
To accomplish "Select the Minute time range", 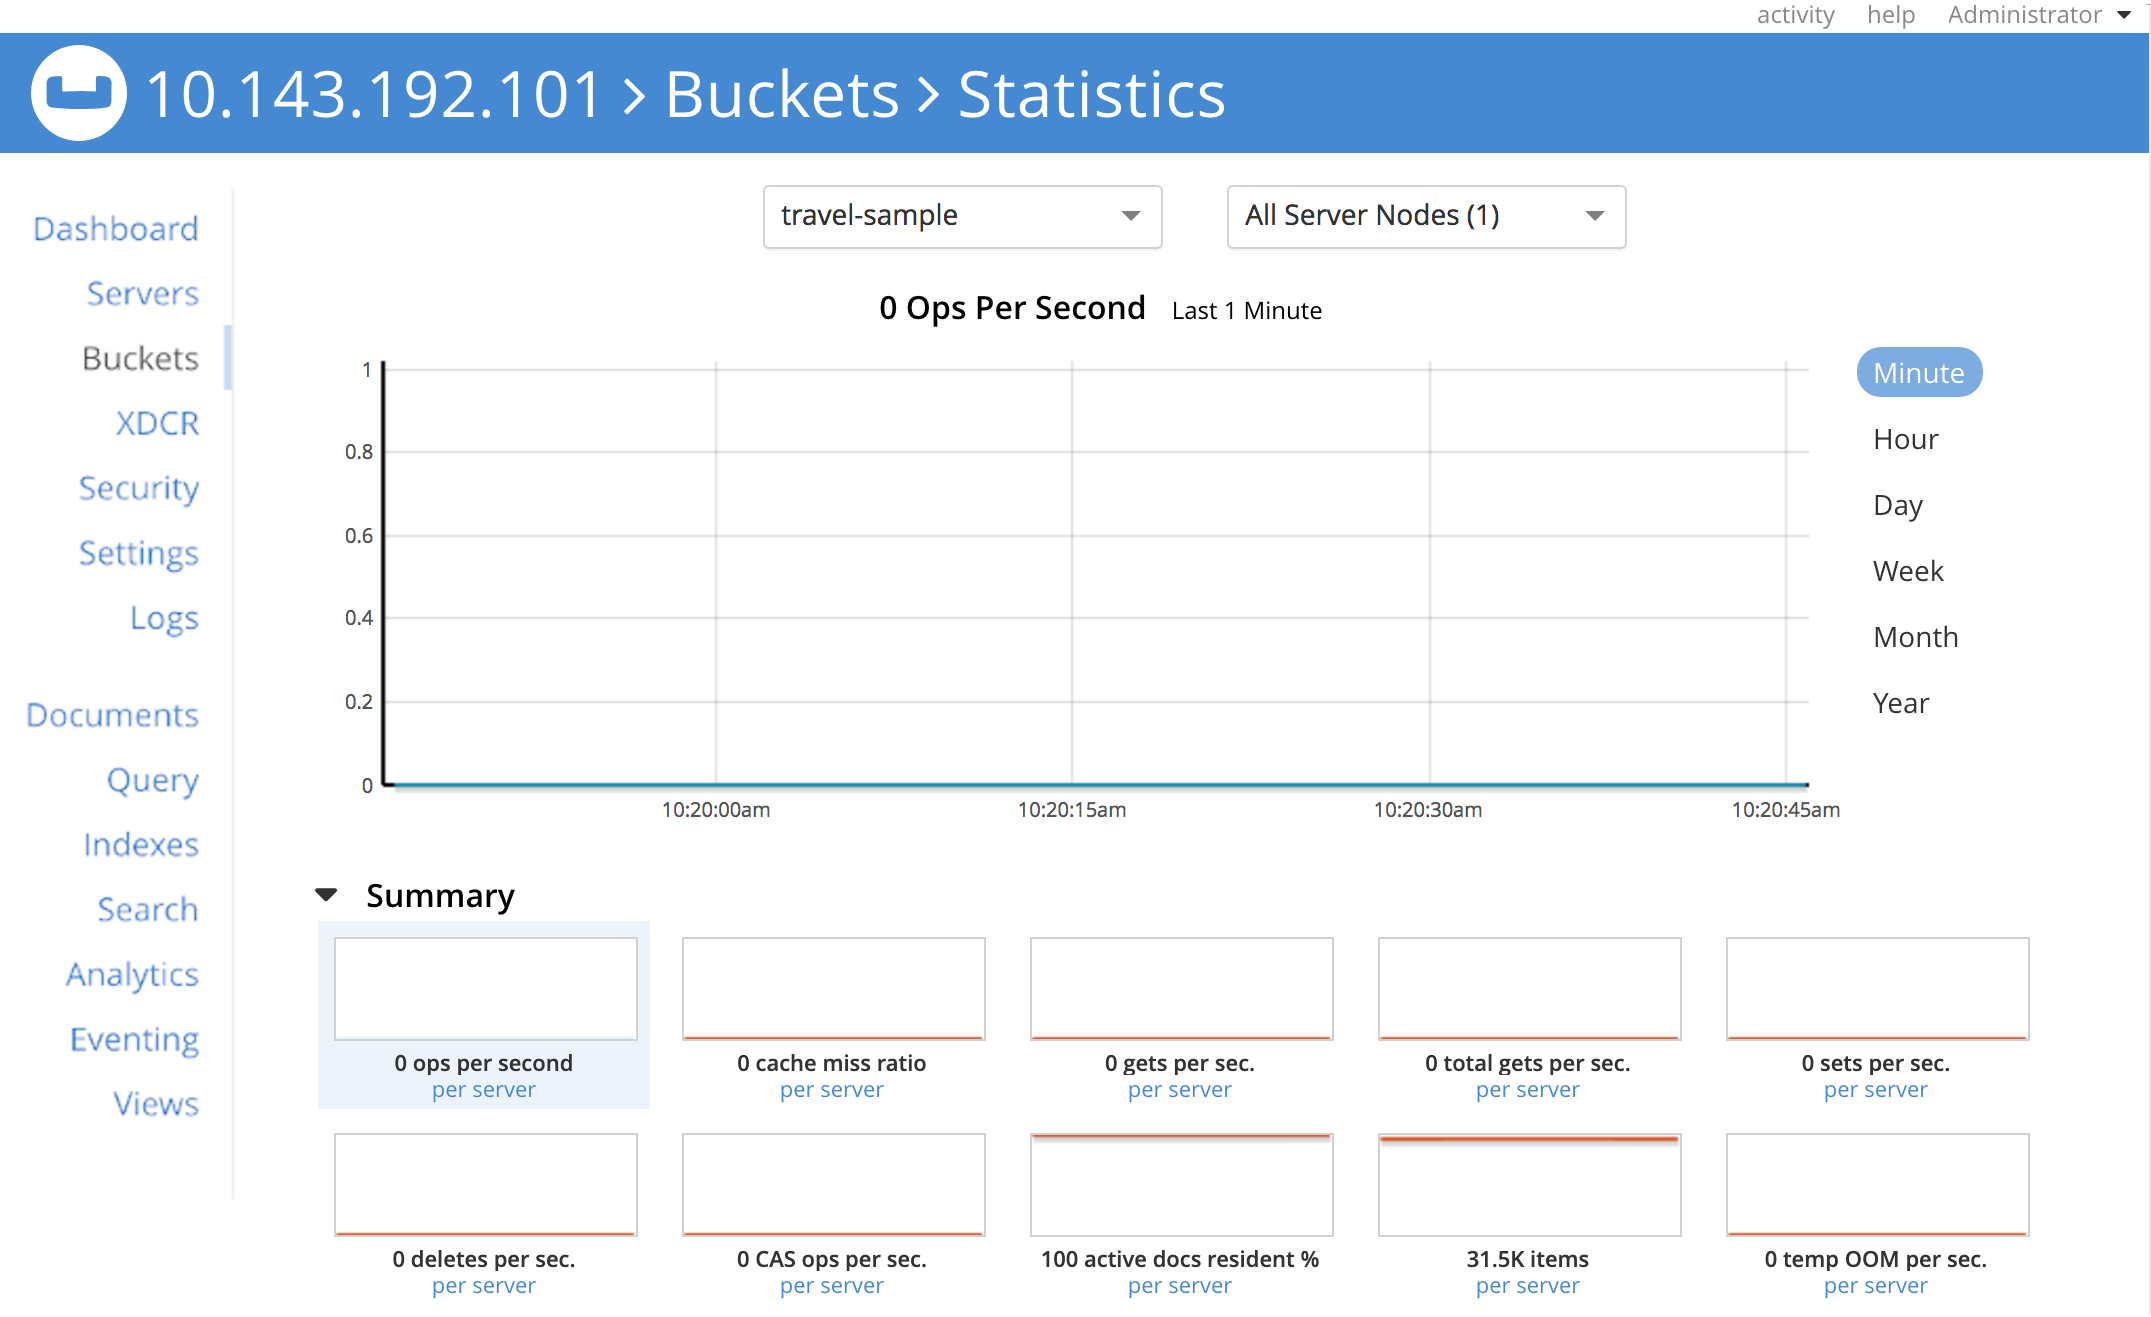I will [x=1918, y=373].
